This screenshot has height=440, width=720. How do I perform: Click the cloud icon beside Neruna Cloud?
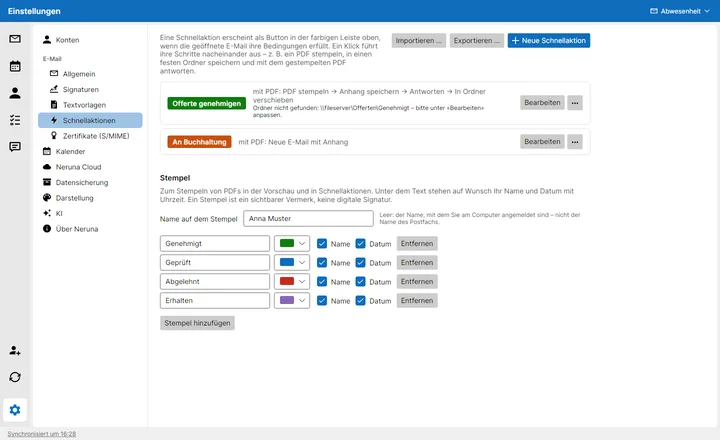(47, 167)
